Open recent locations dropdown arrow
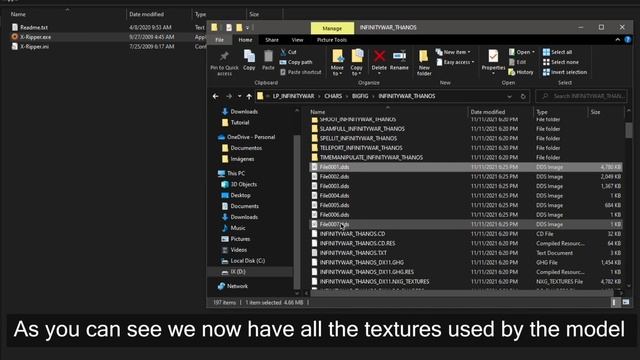The height and width of the screenshot is (360, 640). (x=240, y=96)
